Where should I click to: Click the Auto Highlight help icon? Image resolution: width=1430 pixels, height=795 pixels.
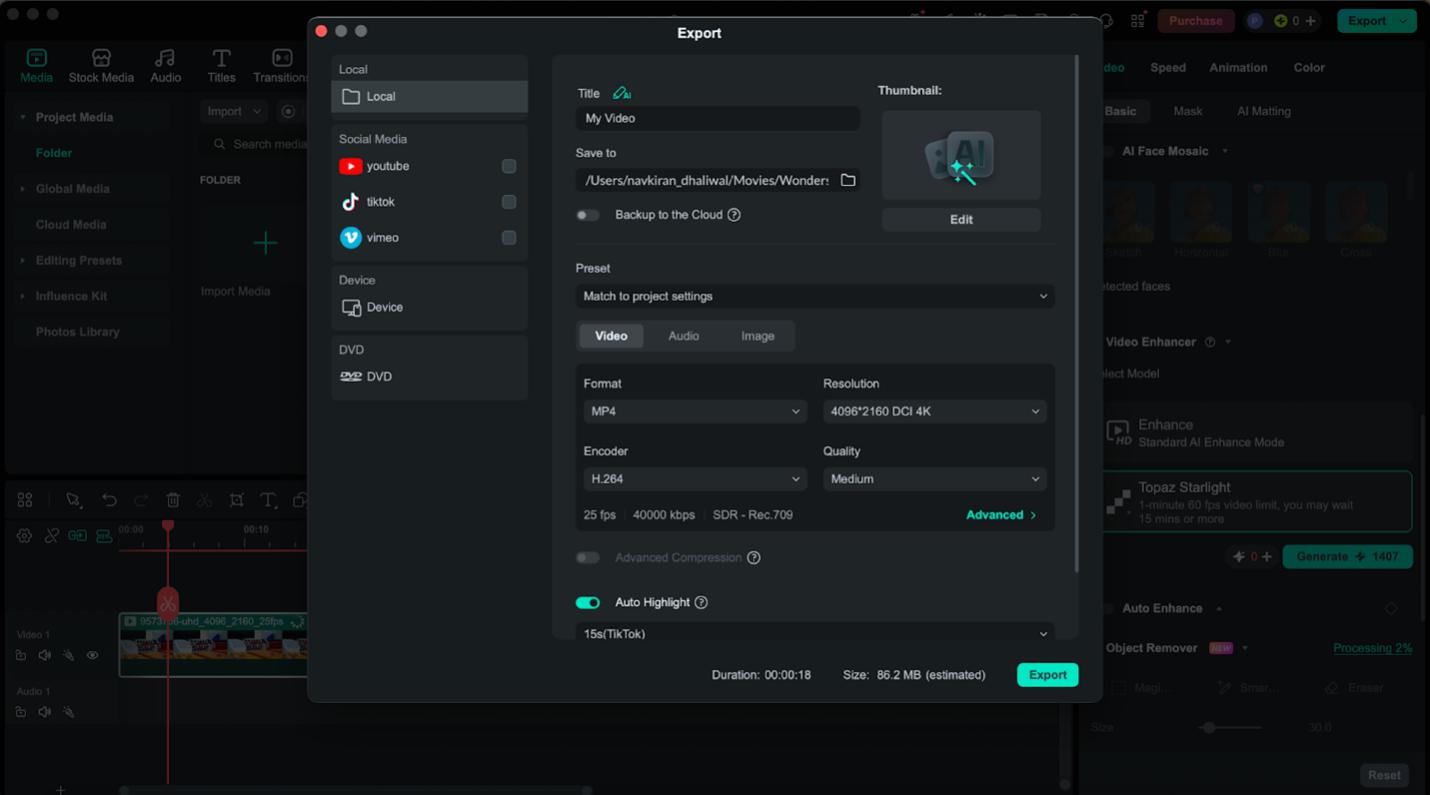point(701,602)
